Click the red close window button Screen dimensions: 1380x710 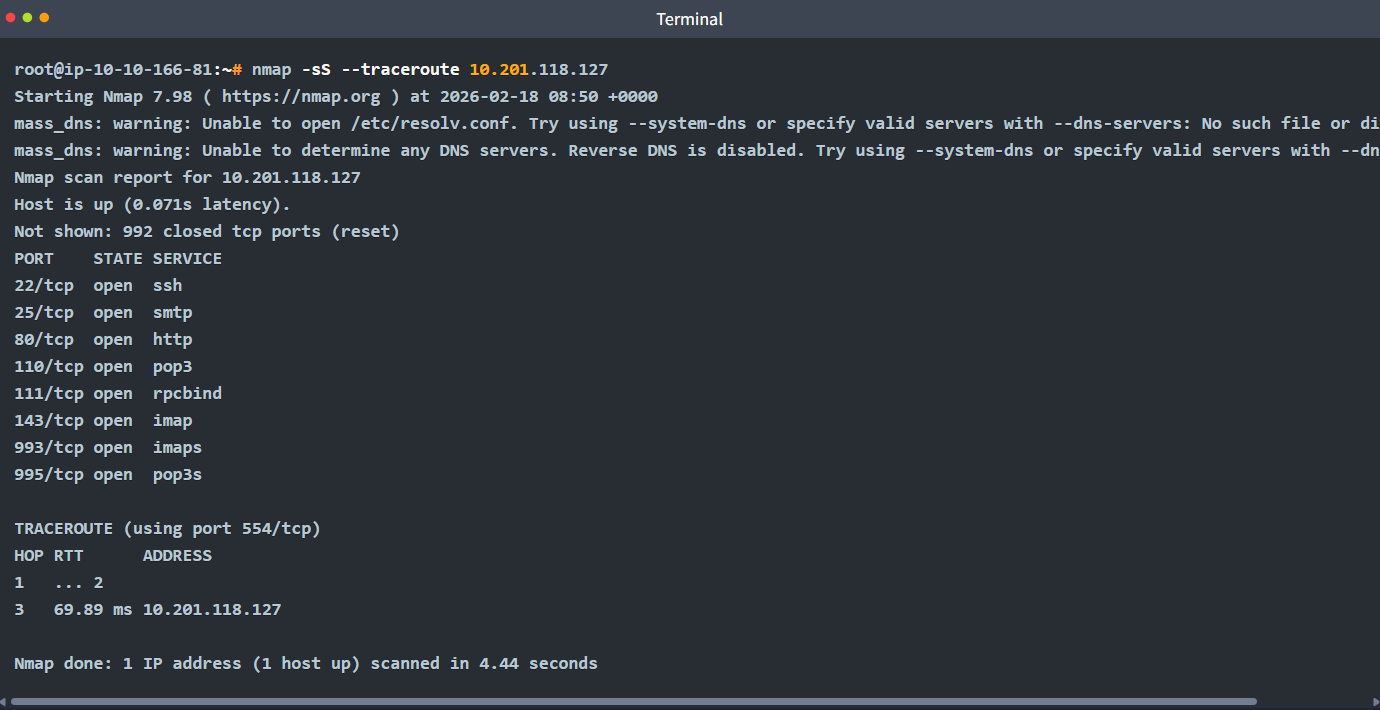pos(11,18)
